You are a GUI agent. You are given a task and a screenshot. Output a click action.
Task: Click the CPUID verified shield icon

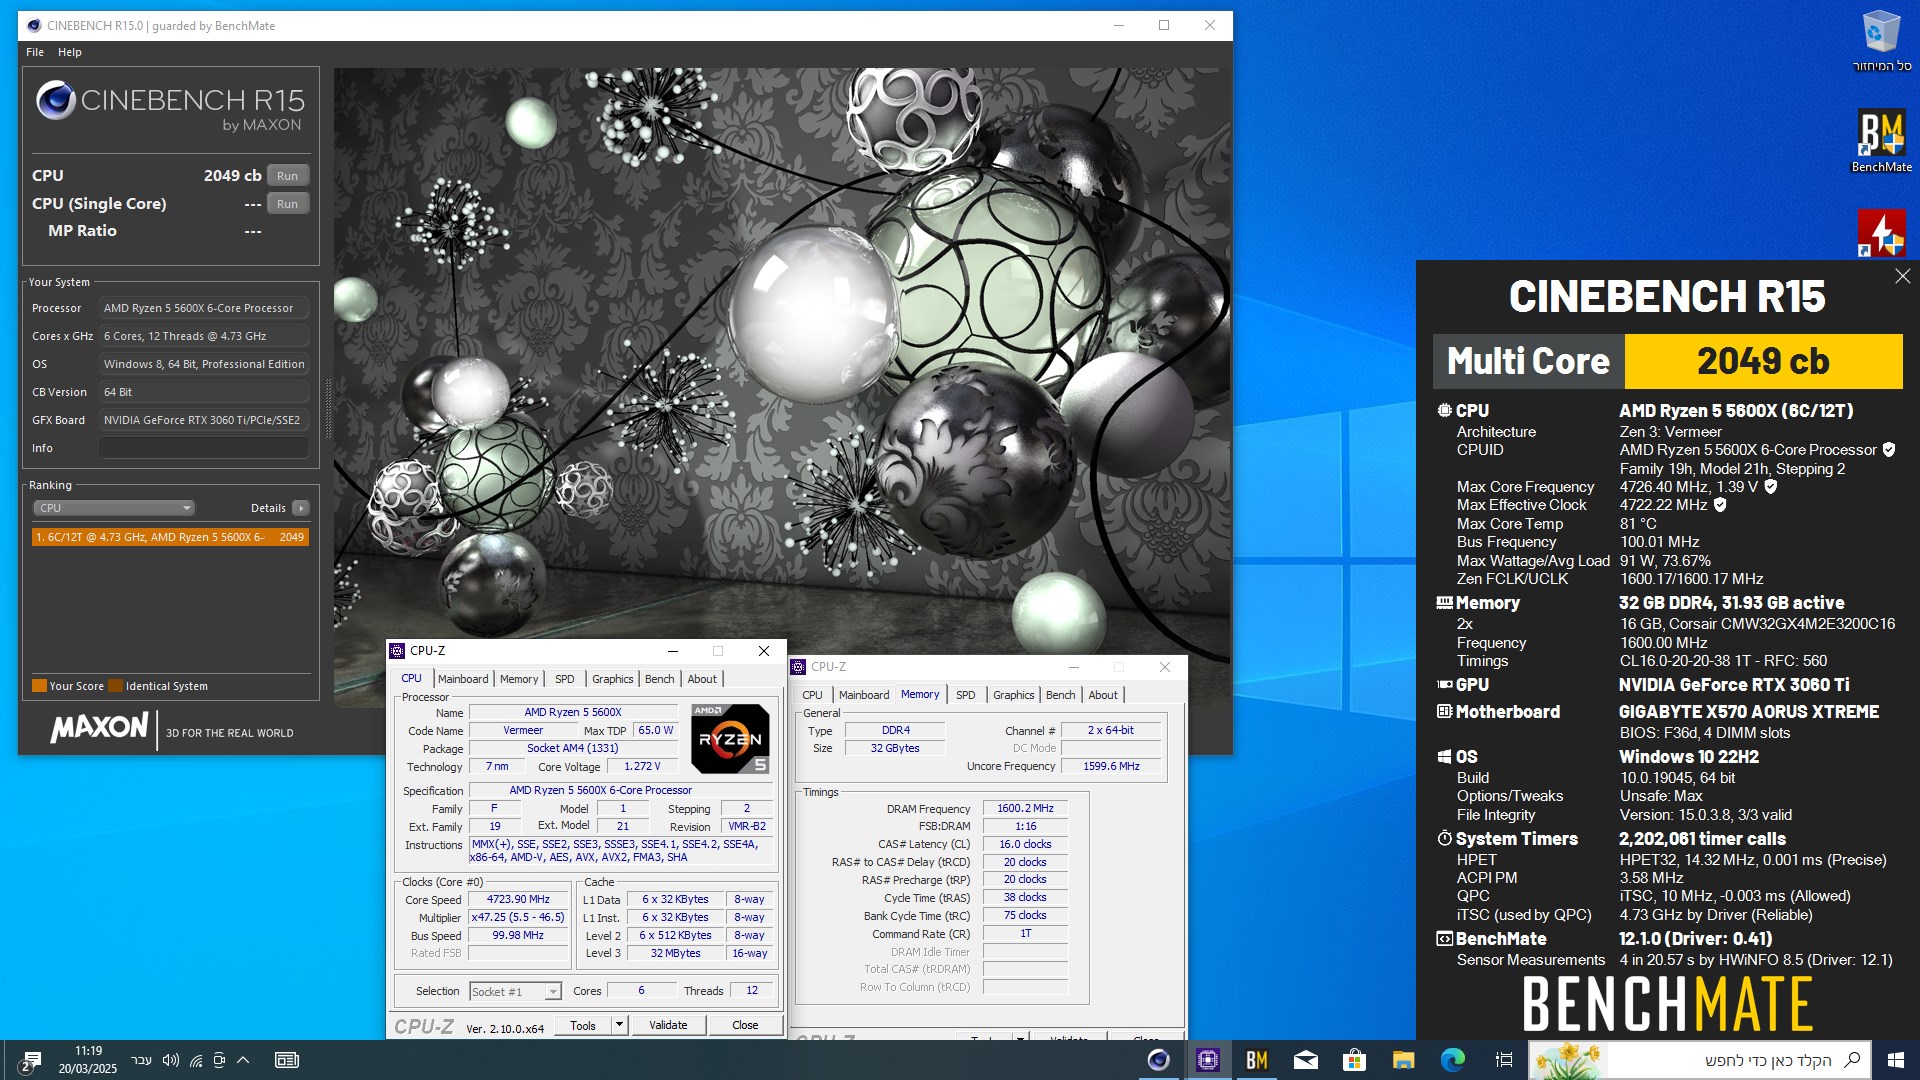[1889, 450]
